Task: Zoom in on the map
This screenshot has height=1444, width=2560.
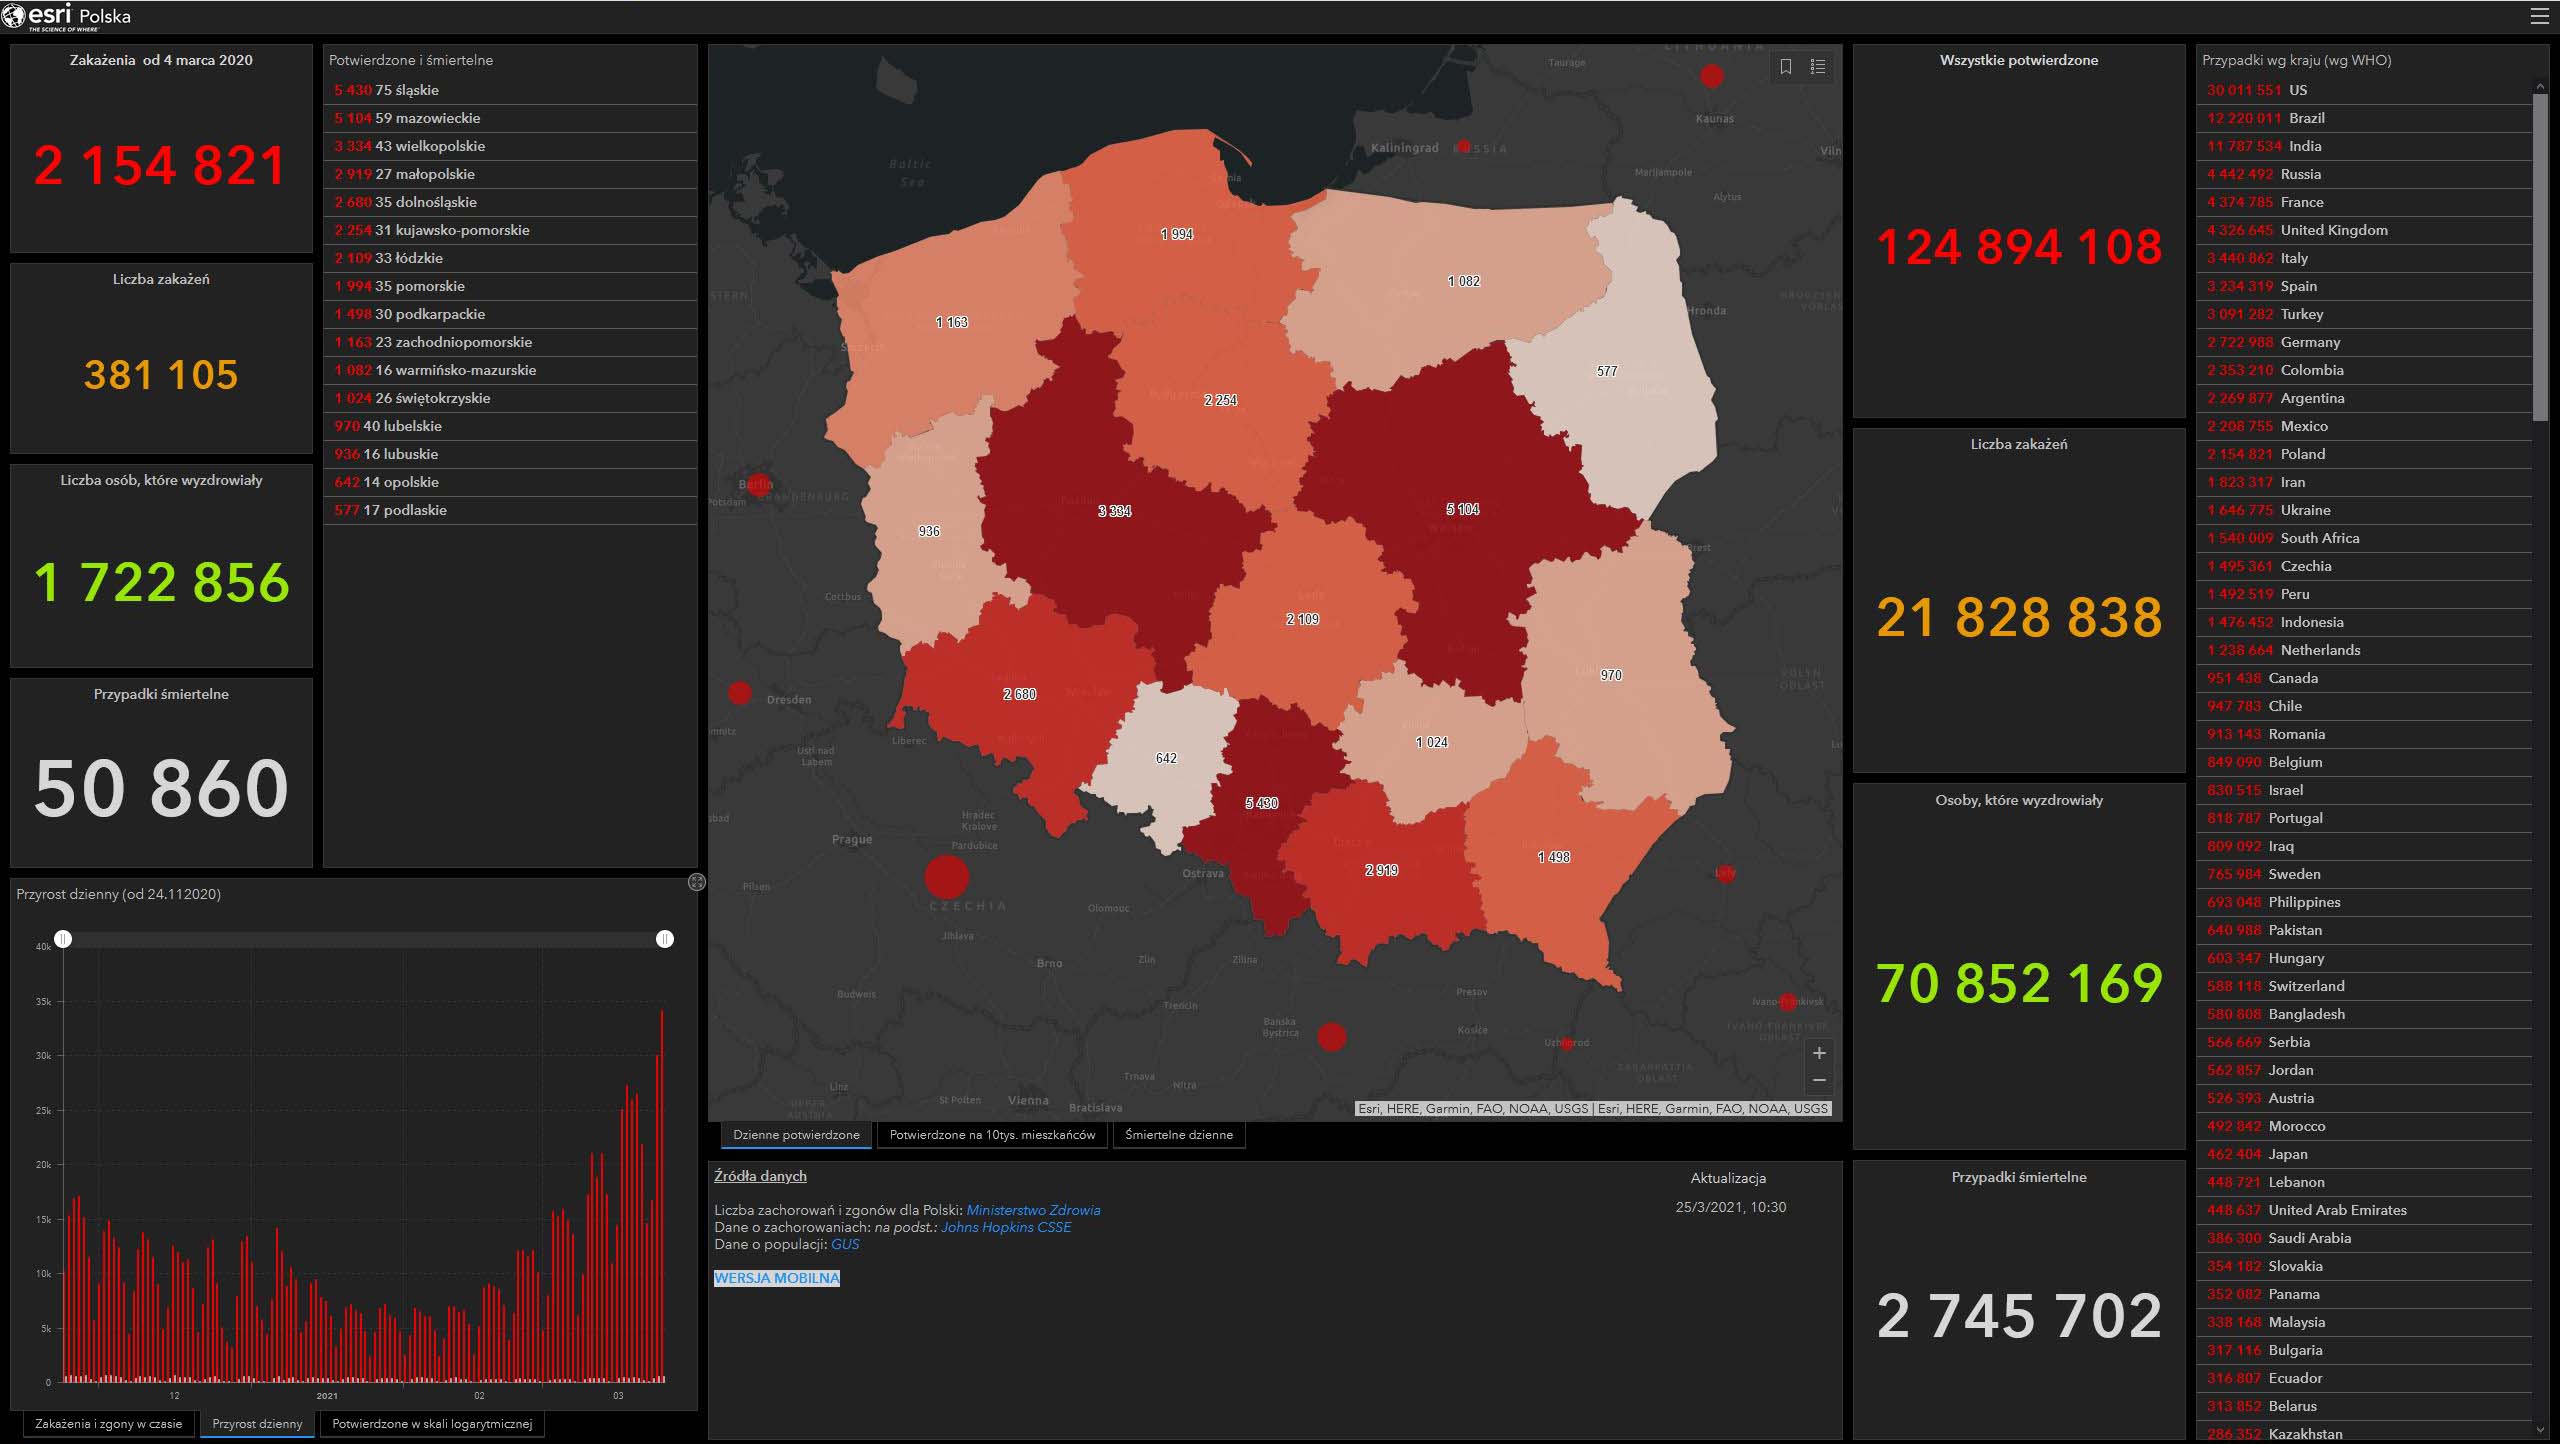Action: [1819, 1053]
